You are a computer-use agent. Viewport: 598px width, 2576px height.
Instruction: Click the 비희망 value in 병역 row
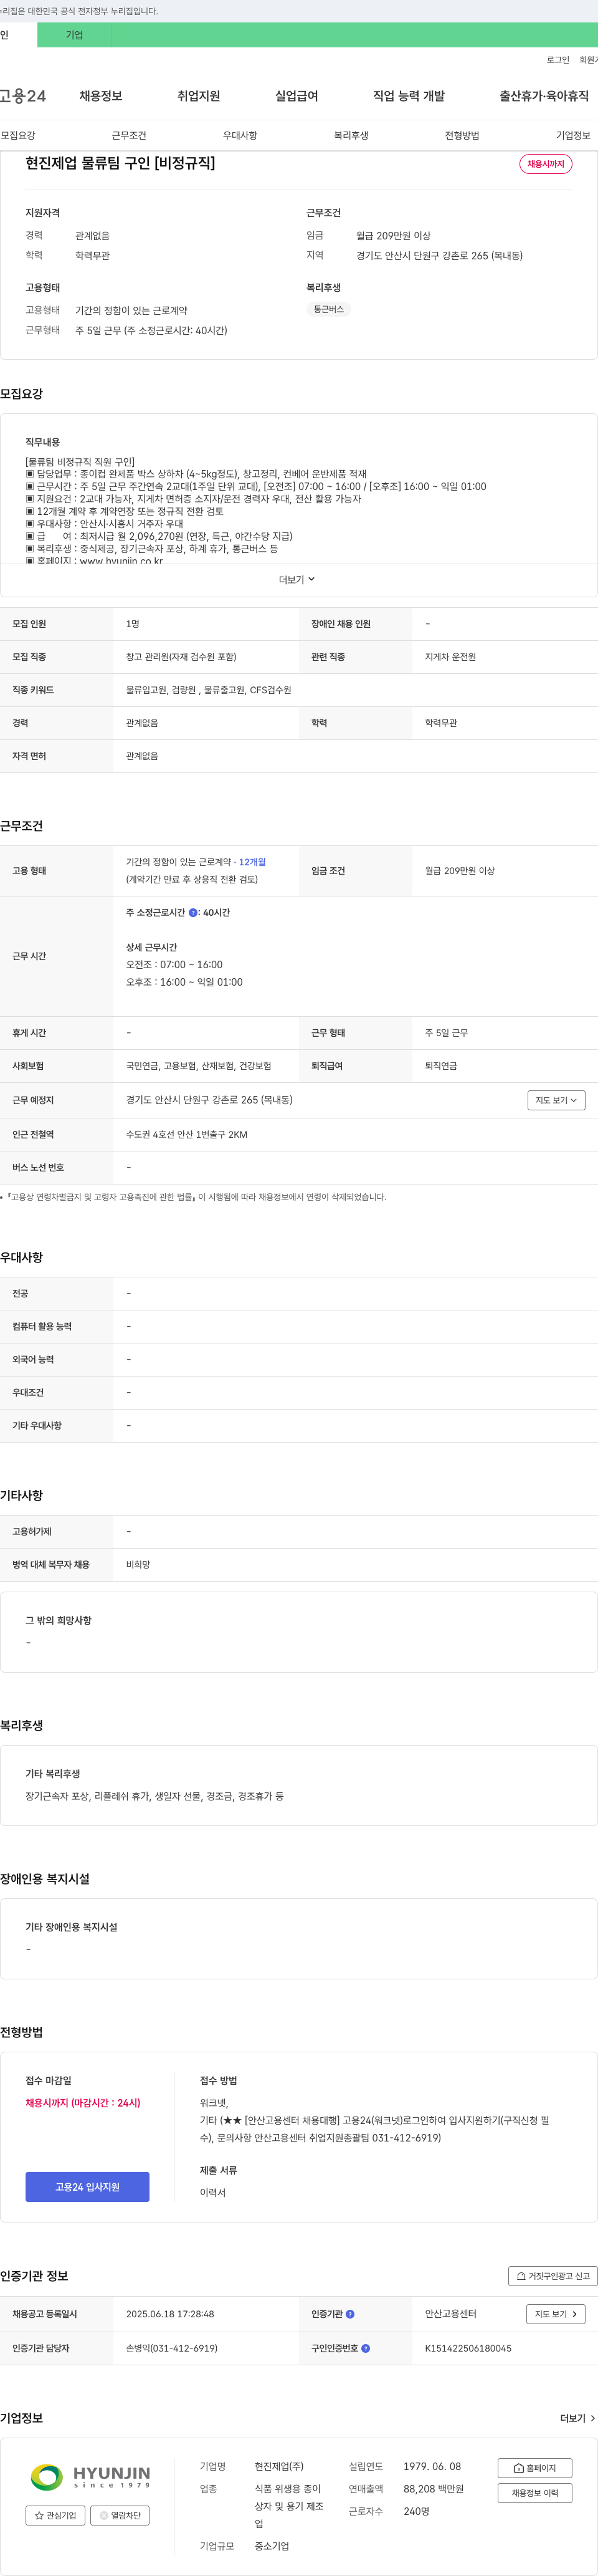(x=138, y=1565)
